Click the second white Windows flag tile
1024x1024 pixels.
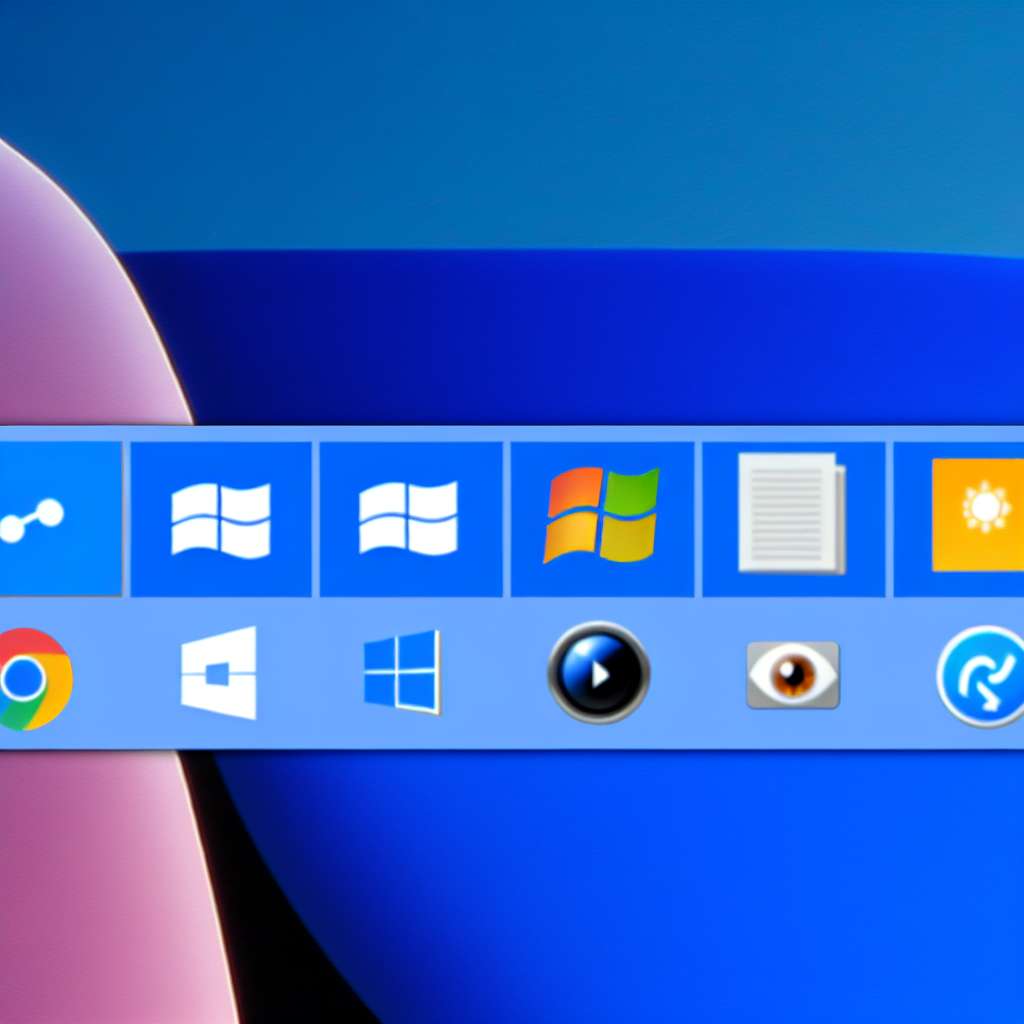tap(411, 519)
